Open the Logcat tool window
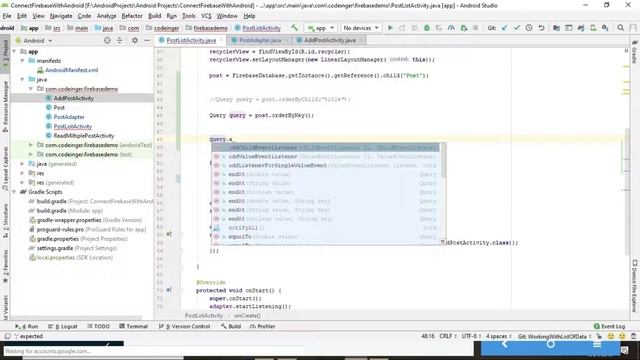The width and height of the screenshot is (640, 360). coord(62,327)
